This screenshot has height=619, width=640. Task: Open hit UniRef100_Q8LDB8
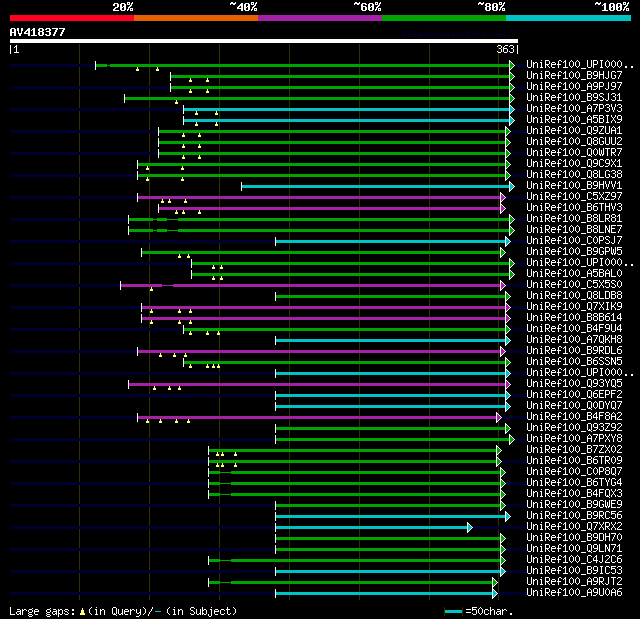click(574, 296)
